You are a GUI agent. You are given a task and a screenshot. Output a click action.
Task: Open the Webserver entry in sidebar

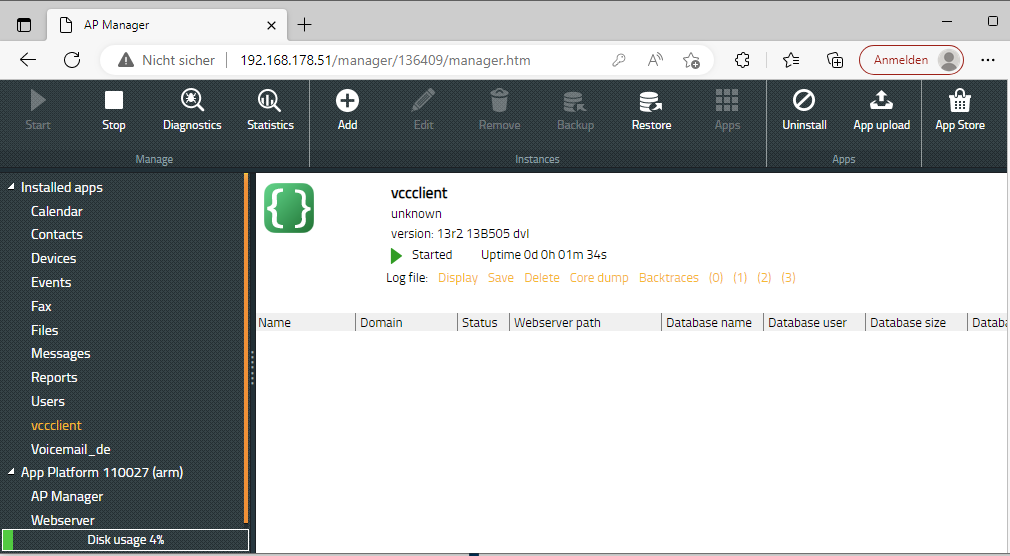(x=63, y=520)
